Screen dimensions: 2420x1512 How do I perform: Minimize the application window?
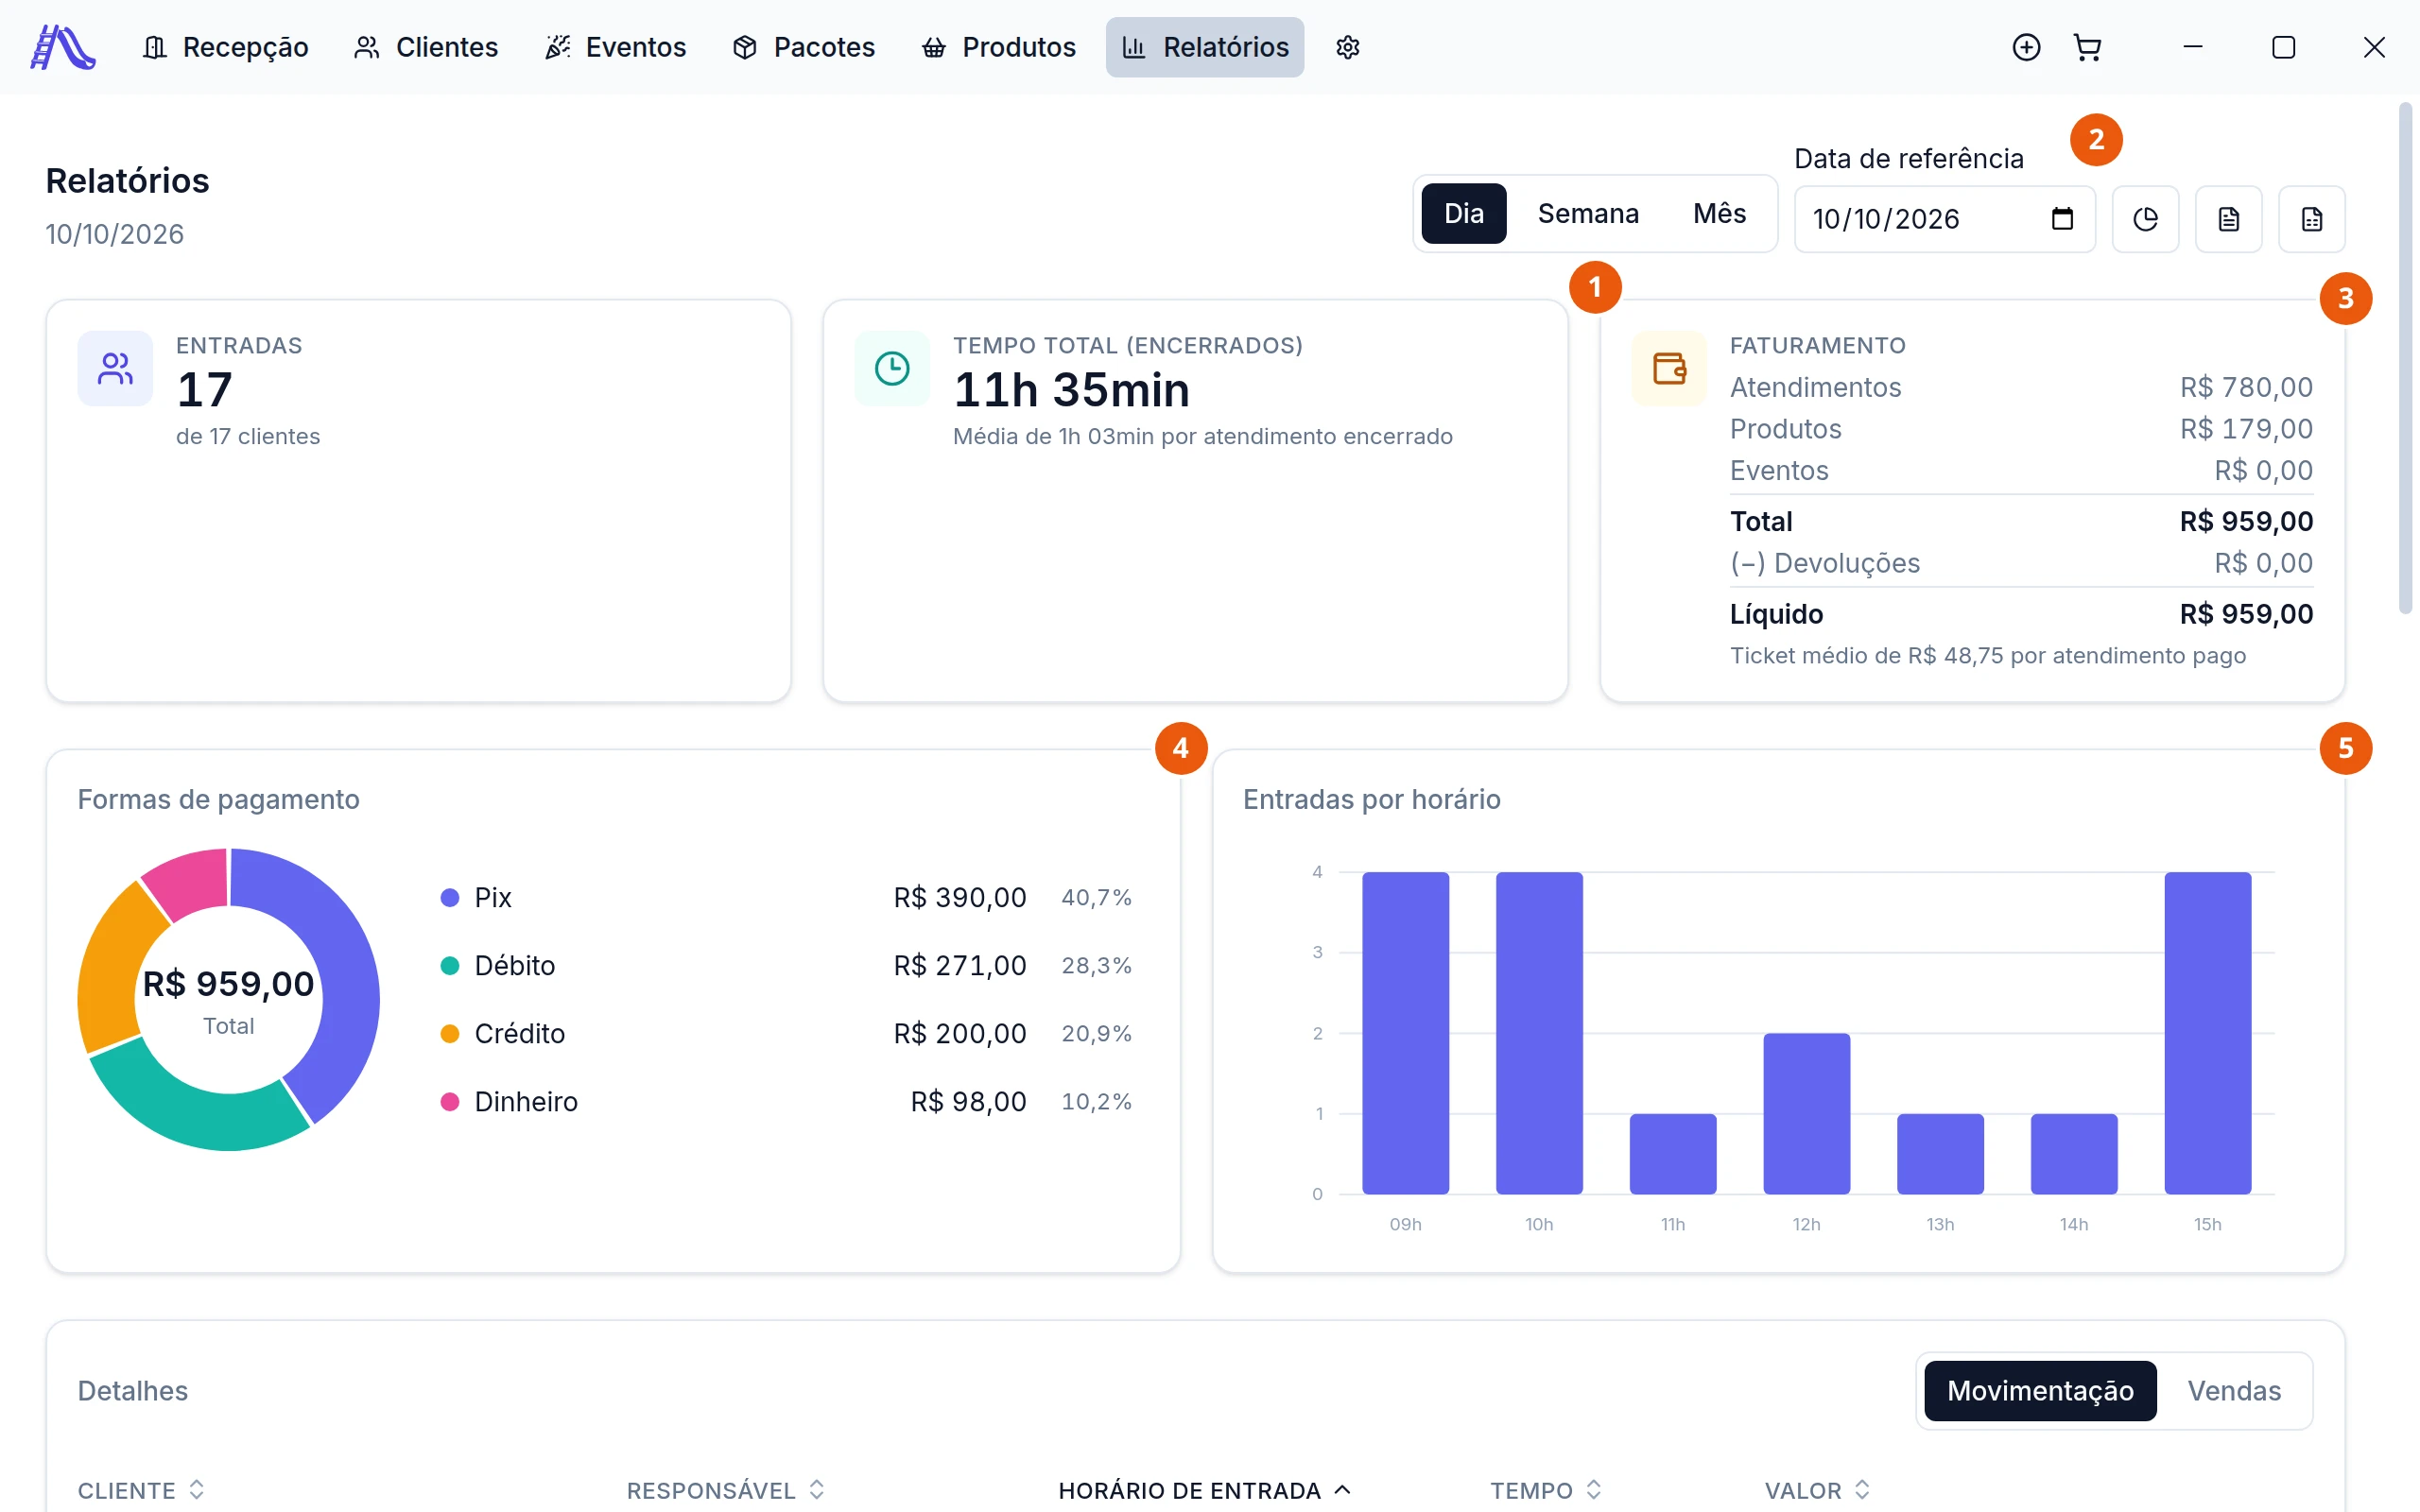coord(2193,47)
